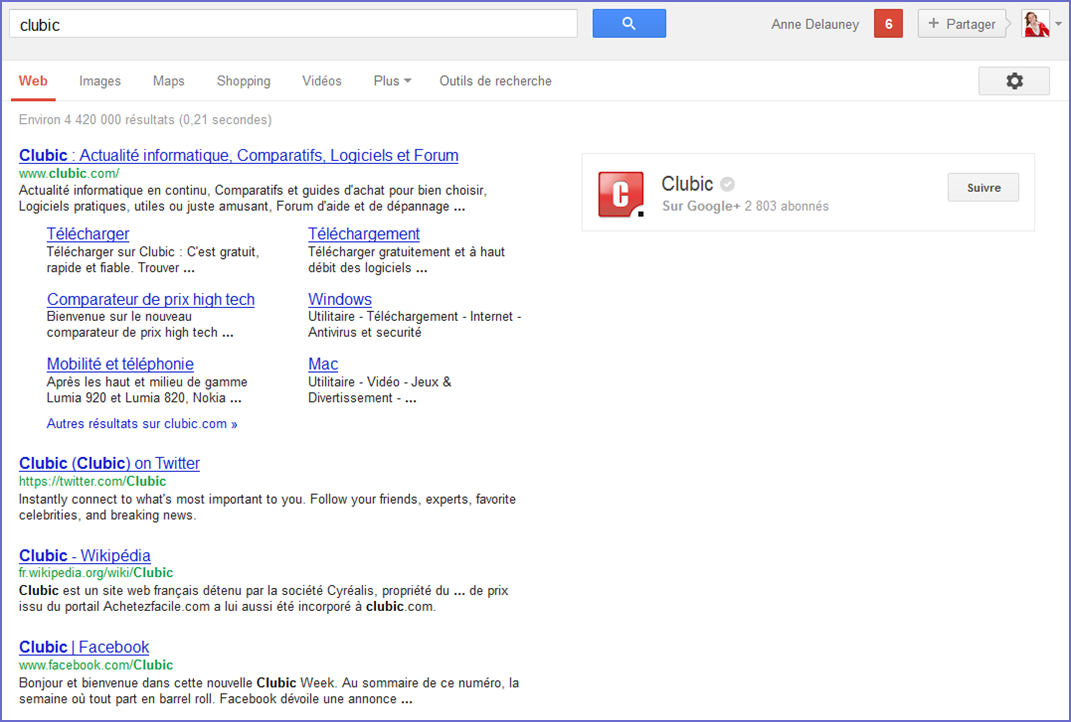The image size is (1071, 722).
Task: Click description 'Après les haut et milieu de gamme'
Action: point(147,390)
